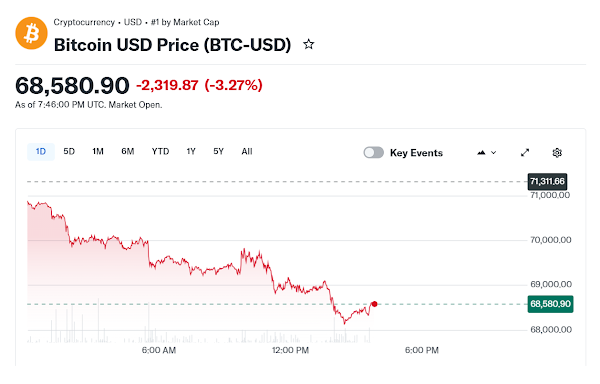Click the green 68,580.90 price label
The width and height of the screenshot is (600, 384).
coord(550,304)
